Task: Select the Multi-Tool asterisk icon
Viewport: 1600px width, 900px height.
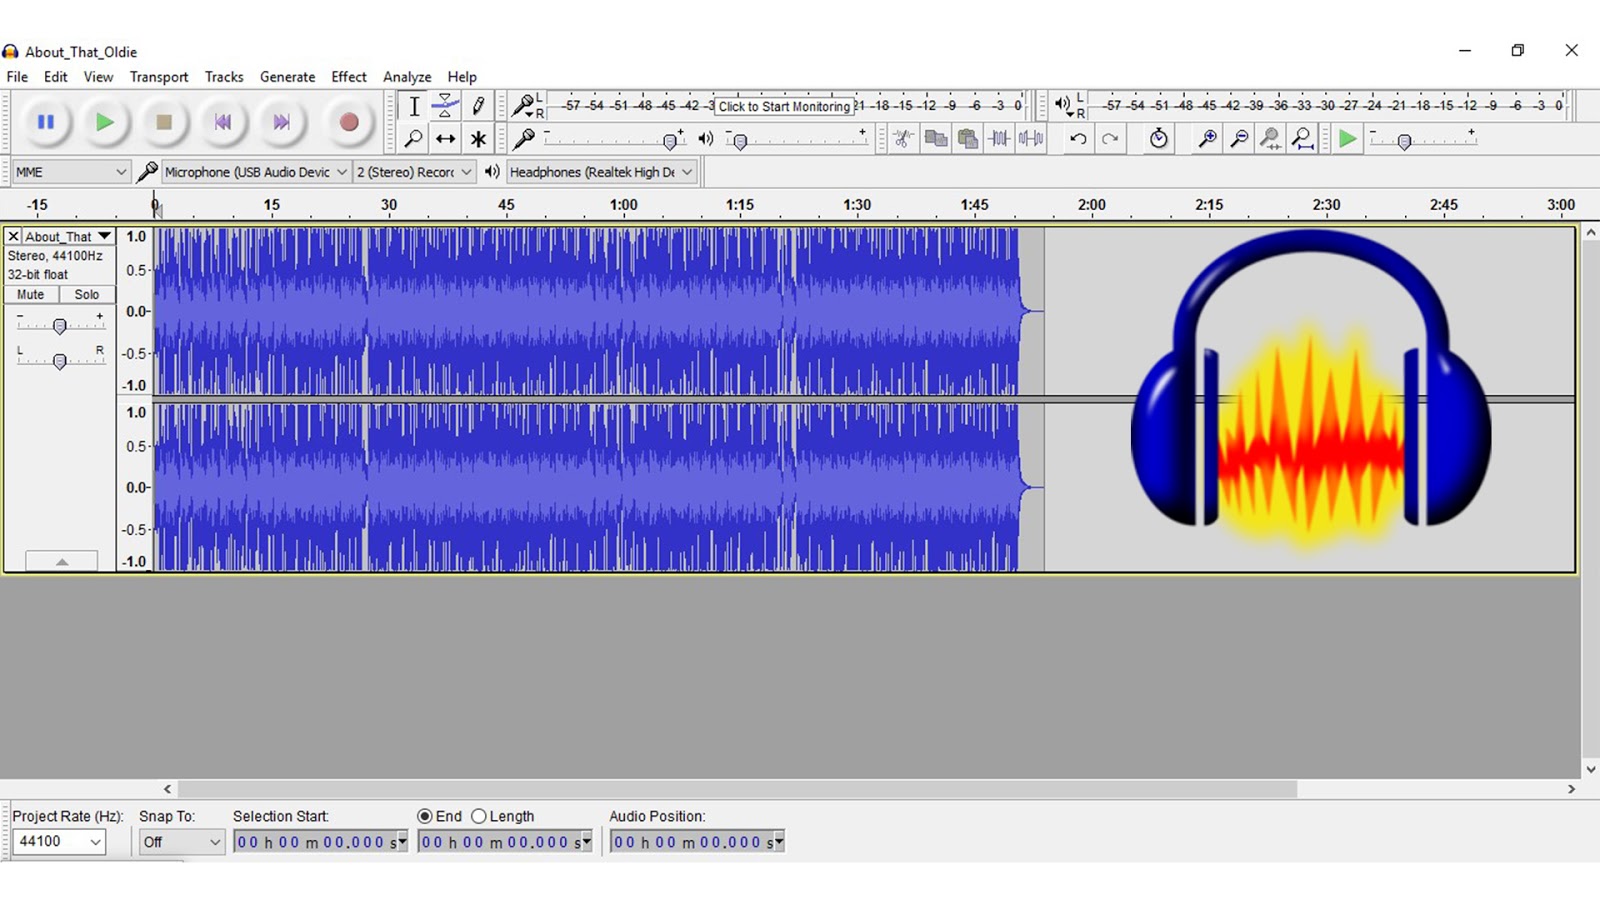Action: tap(478, 139)
